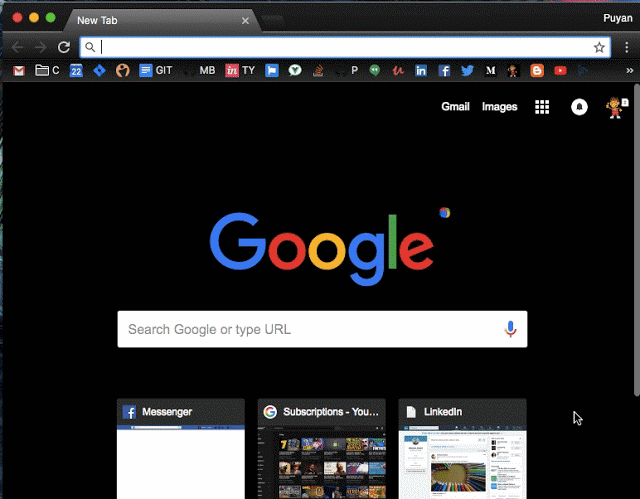Open the MB bookmark
Image resolution: width=640 pixels, height=499 pixels.
[x=200, y=71]
